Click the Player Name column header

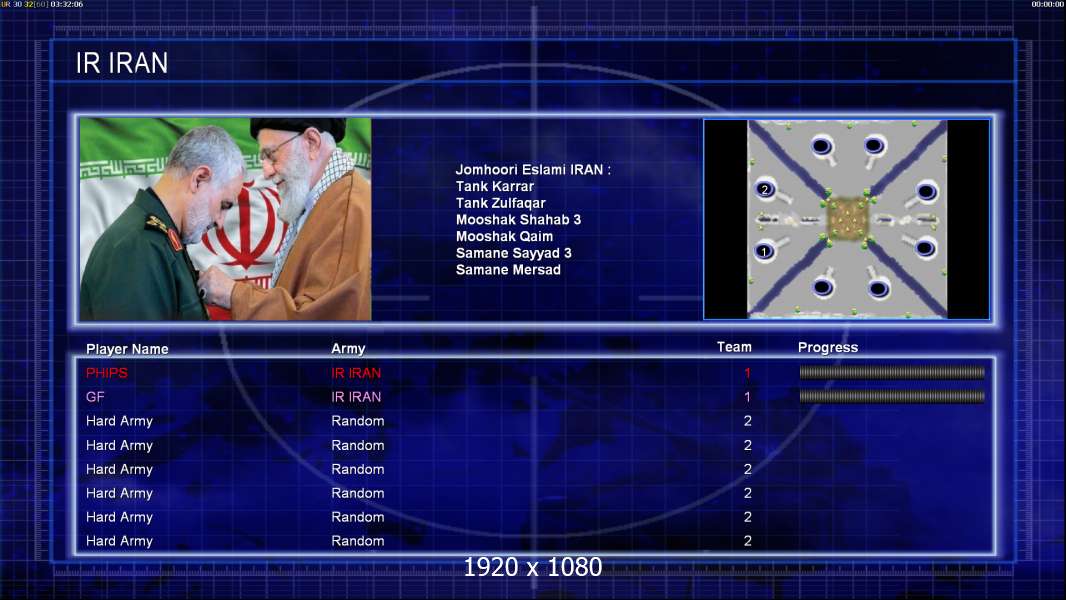tap(127, 349)
